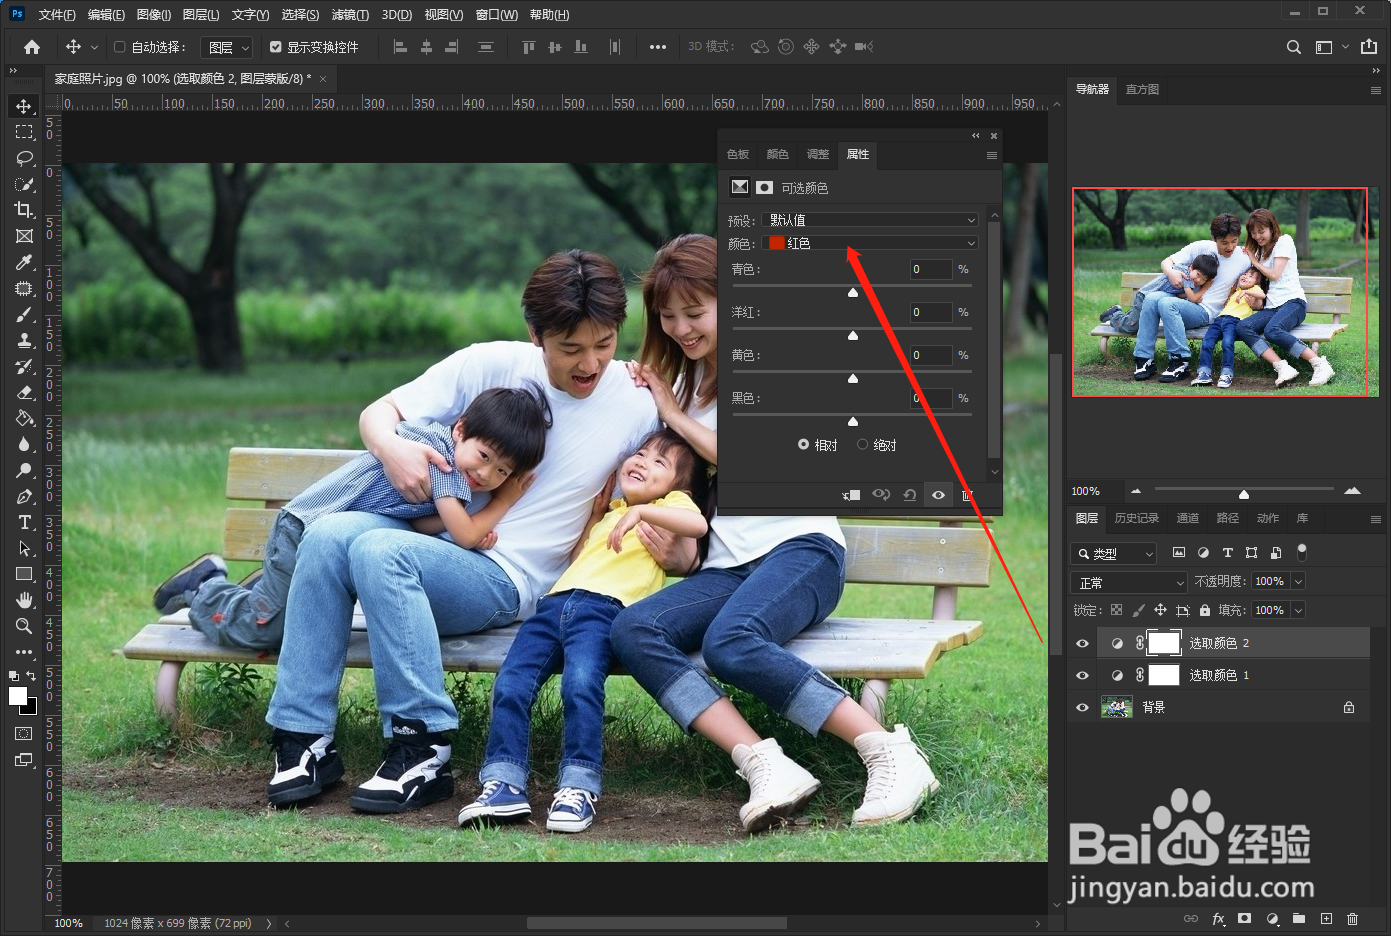Hide the 背景 layer

click(1082, 707)
